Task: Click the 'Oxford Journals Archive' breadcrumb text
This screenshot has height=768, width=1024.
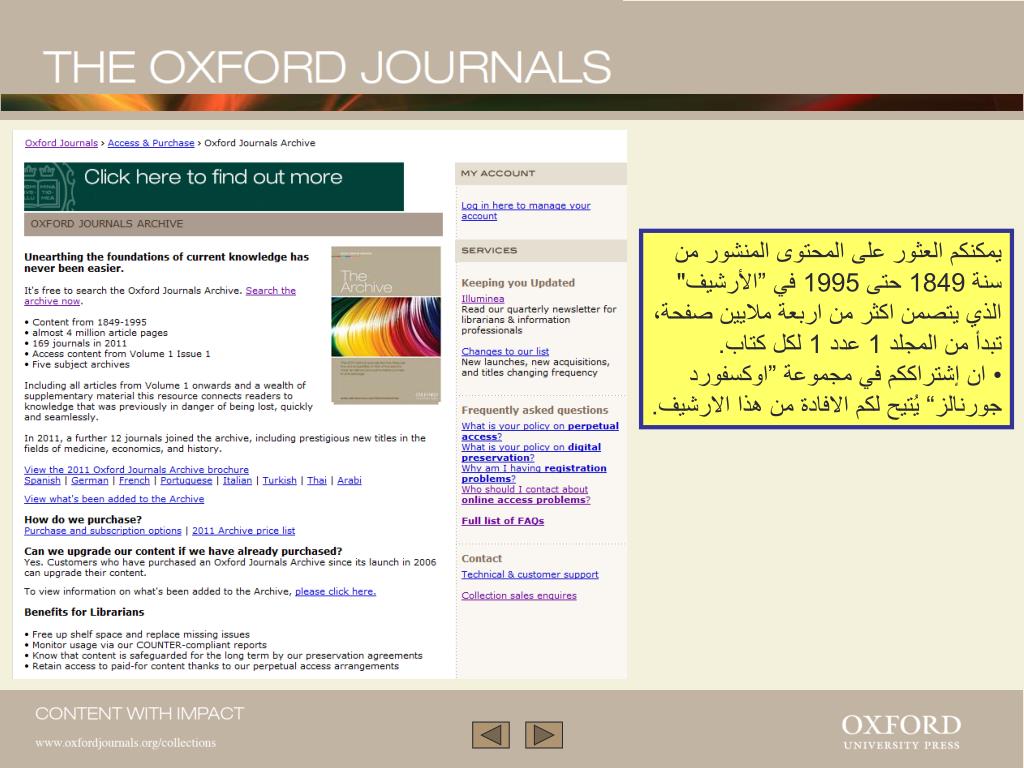Action: (x=260, y=143)
